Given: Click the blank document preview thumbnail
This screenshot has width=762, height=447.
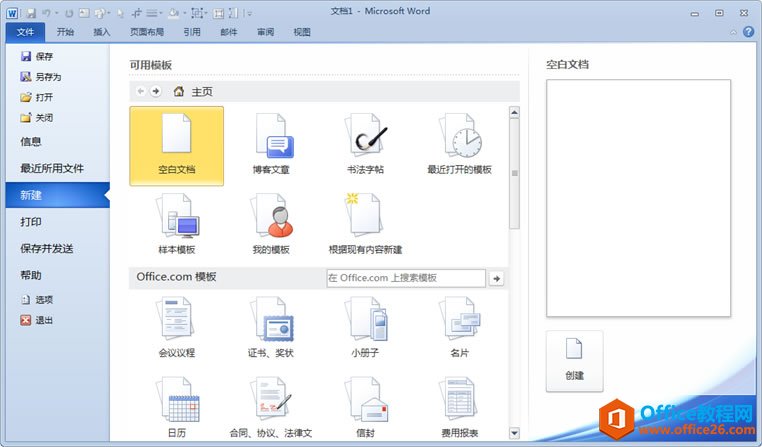Looking at the screenshot, I should pyautogui.click(x=639, y=198).
